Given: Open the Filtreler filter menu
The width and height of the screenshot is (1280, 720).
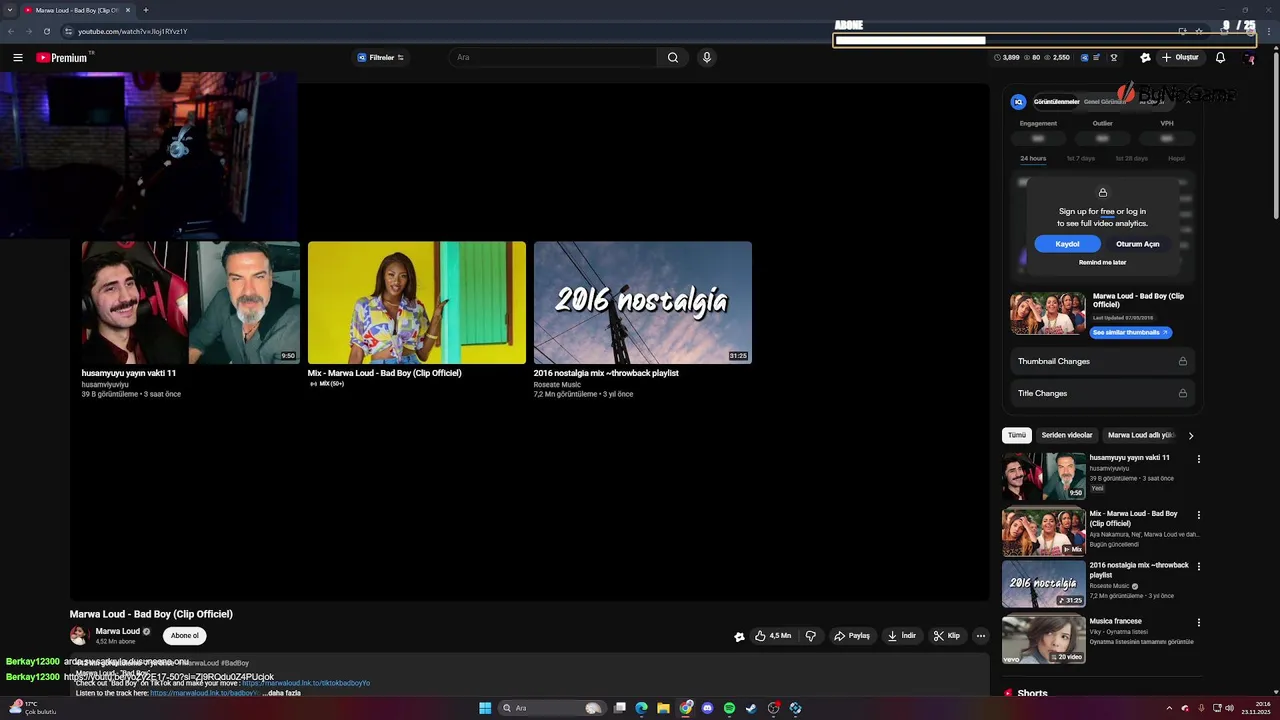Looking at the screenshot, I should click(381, 58).
